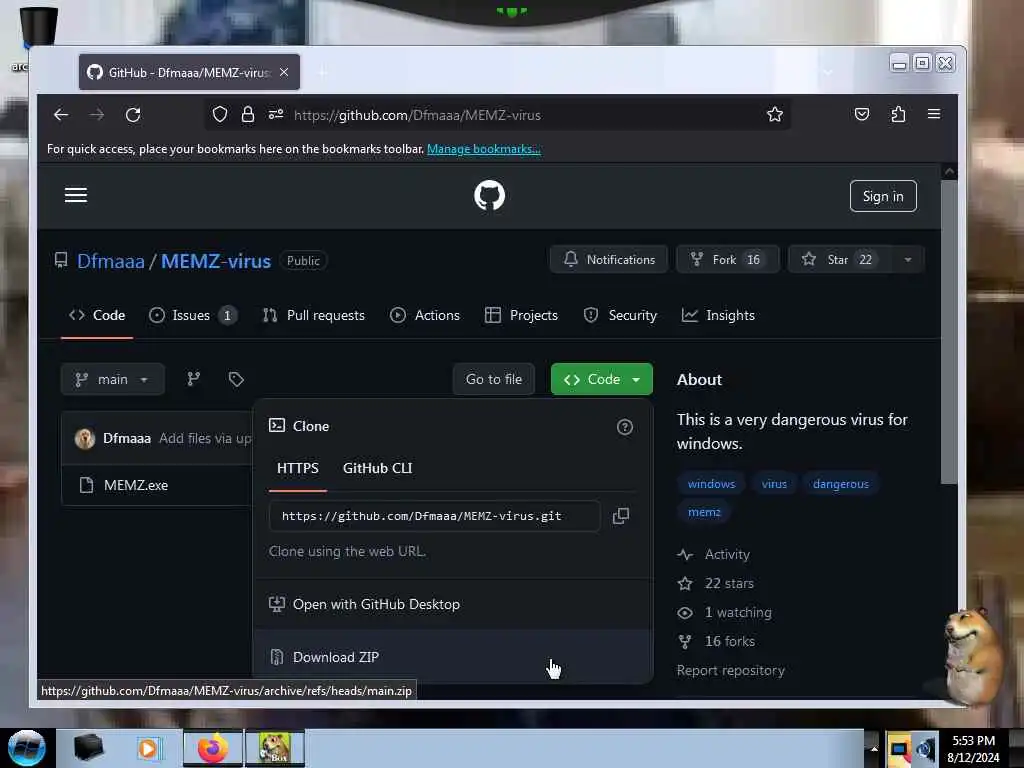Choose Download ZIP option
The width and height of the screenshot is (1024, 768).
coord(453,657)
